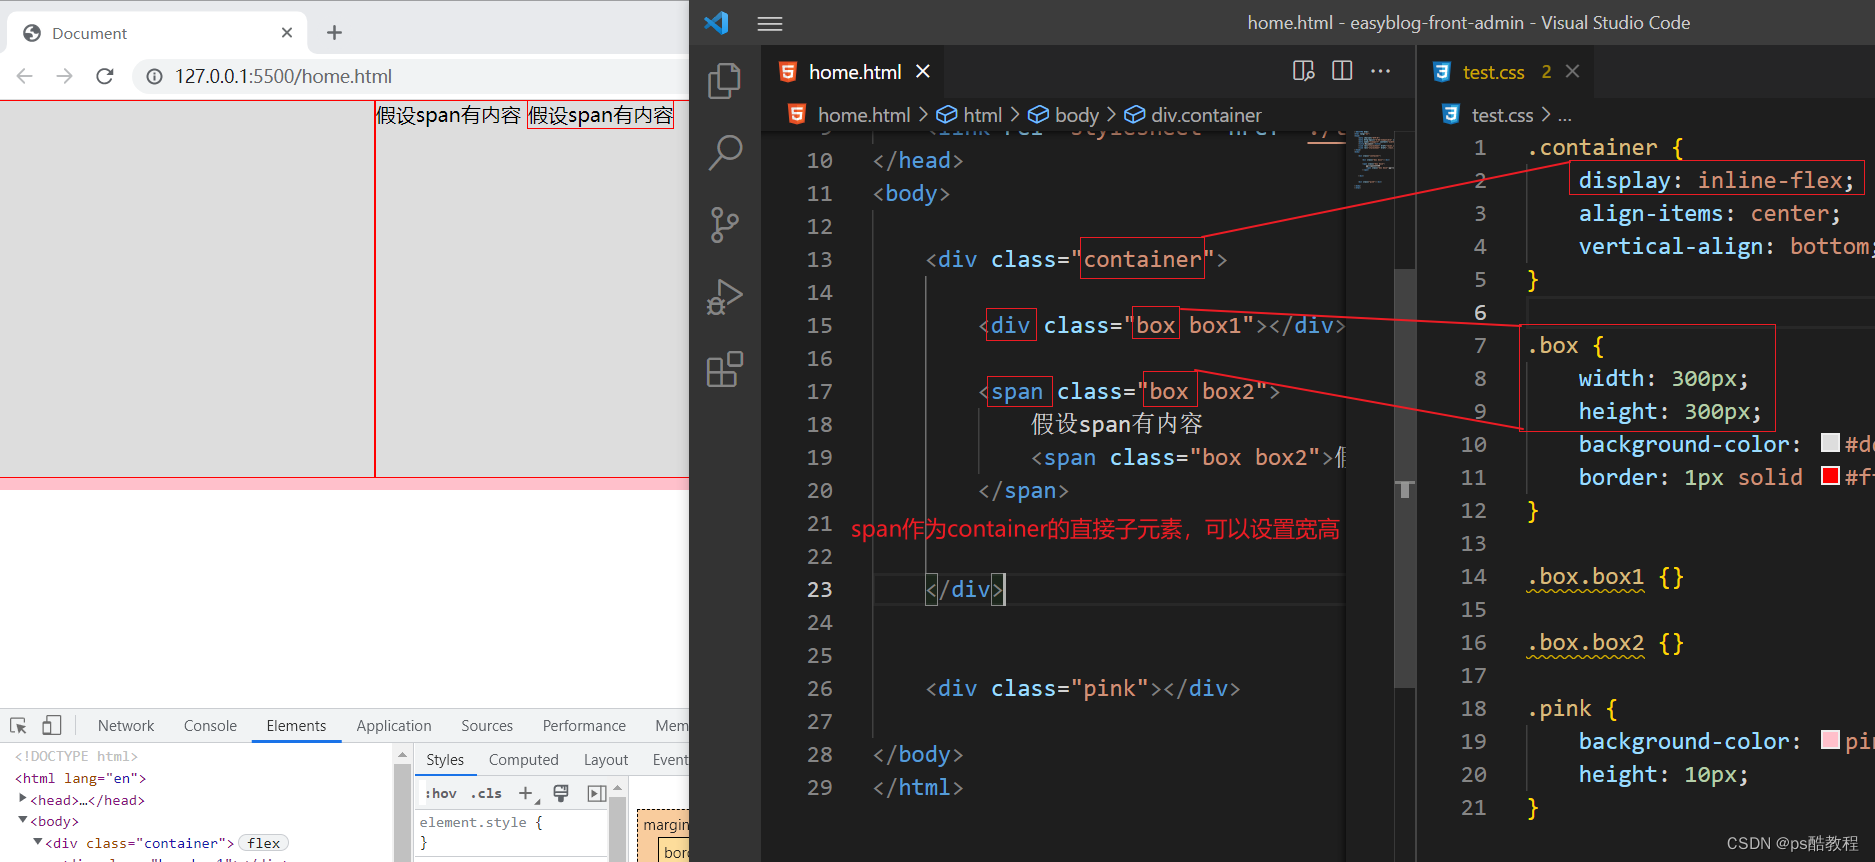Viewport: 1875px width, 862px height.
Task: Click the 'display: inline-flex;' line
Action: pyautogui.click(x=1715, y=180)
